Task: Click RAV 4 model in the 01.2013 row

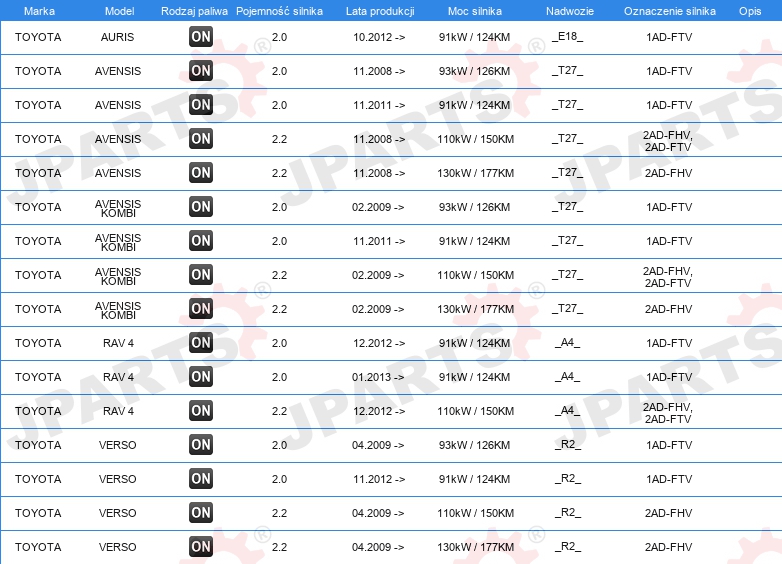Action: click(118, 377)
